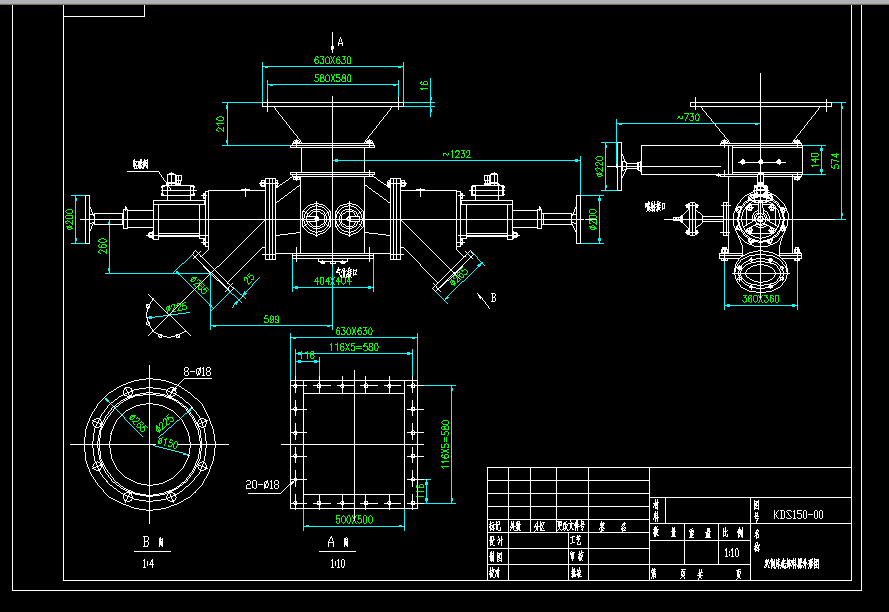
Task: Select the 630X630 dimension above the hopper
Action: click(x=333, y=59)
